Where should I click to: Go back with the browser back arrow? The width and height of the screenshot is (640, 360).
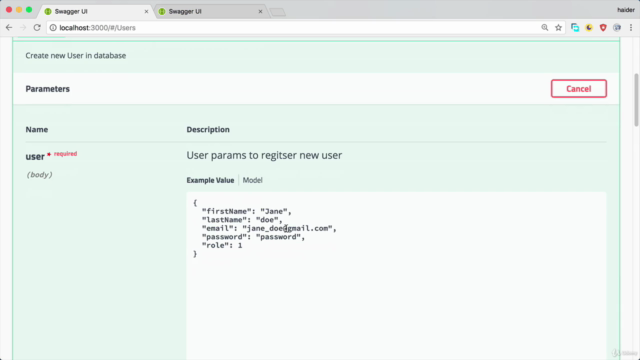pyautogui.click(x=9, y=28)
